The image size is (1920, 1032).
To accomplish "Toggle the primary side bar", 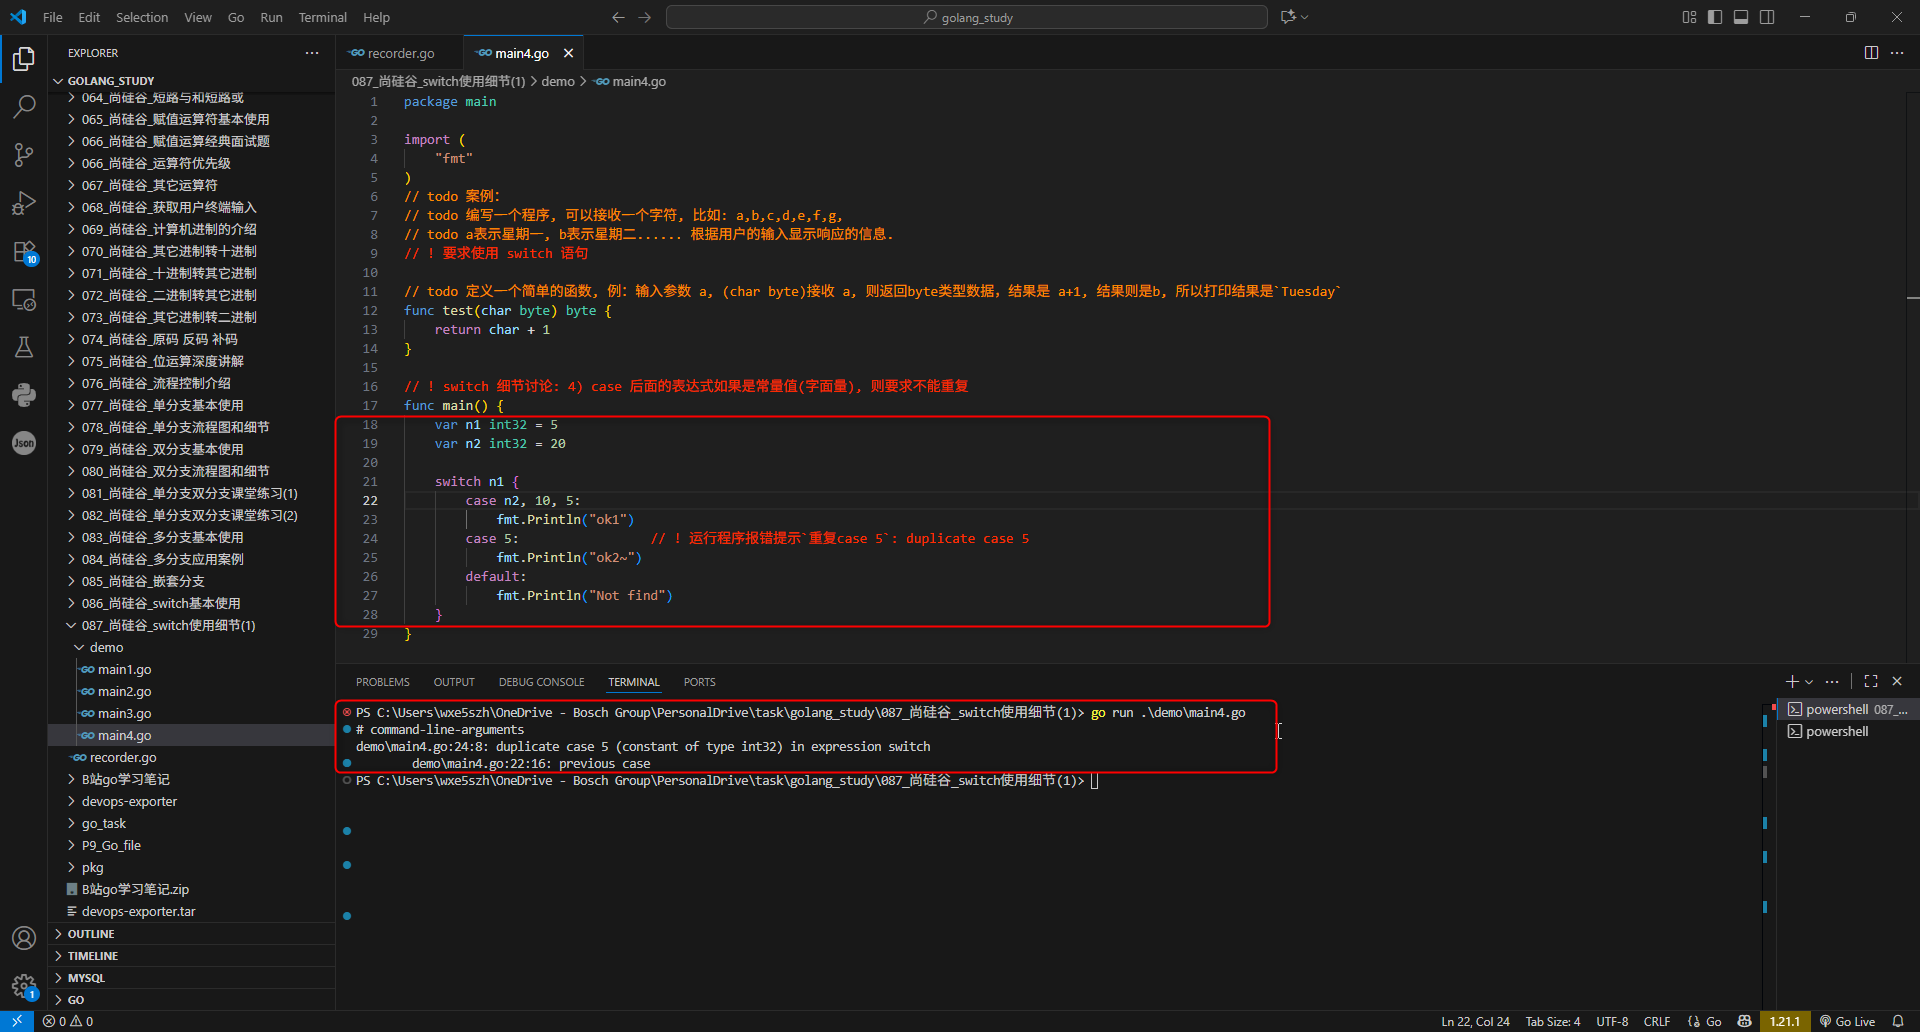I will coord(1715,17).
